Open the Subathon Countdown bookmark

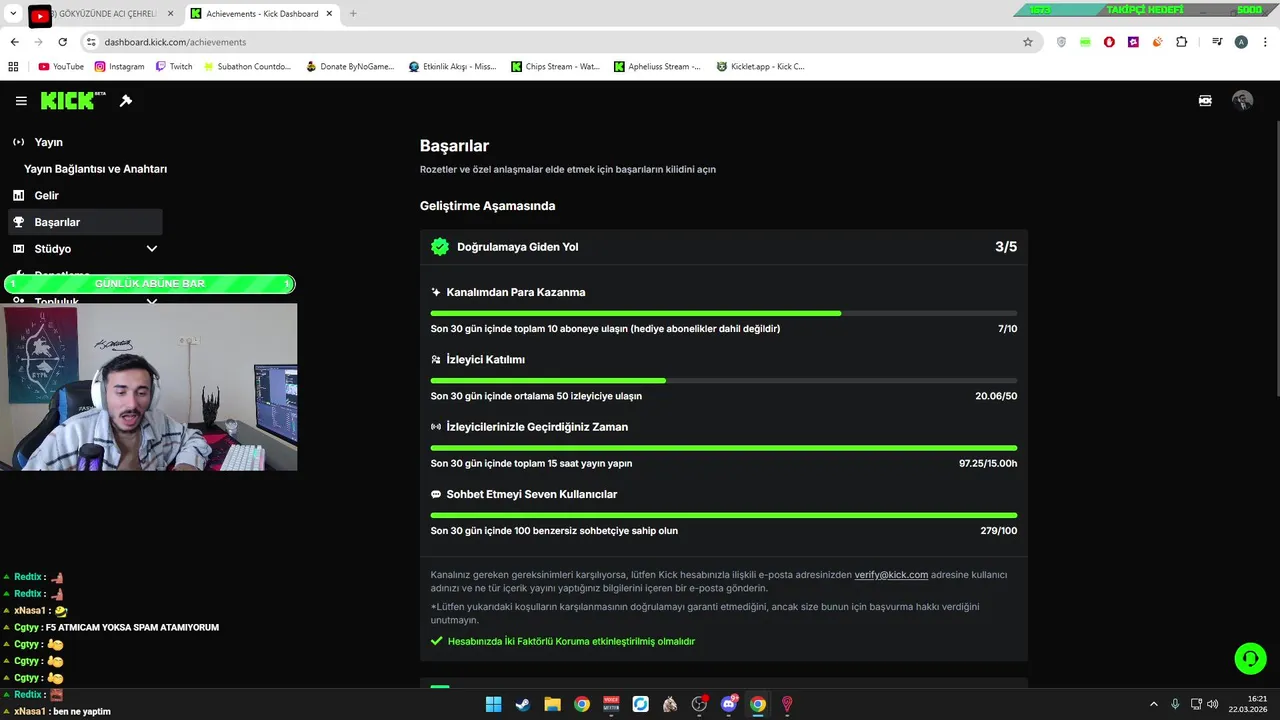point(247,67)
